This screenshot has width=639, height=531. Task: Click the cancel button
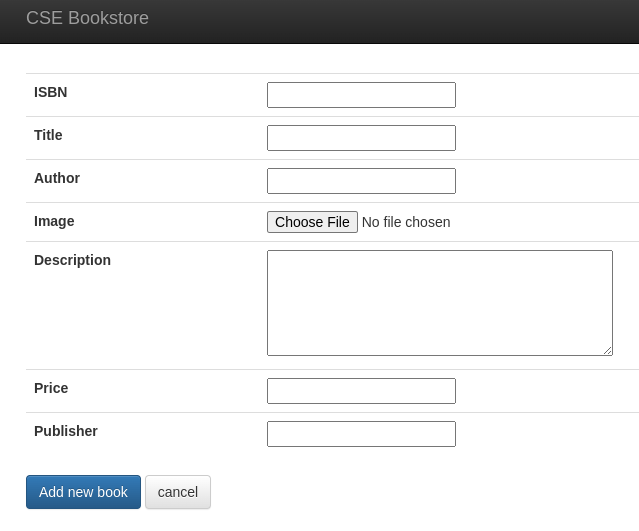178,492
